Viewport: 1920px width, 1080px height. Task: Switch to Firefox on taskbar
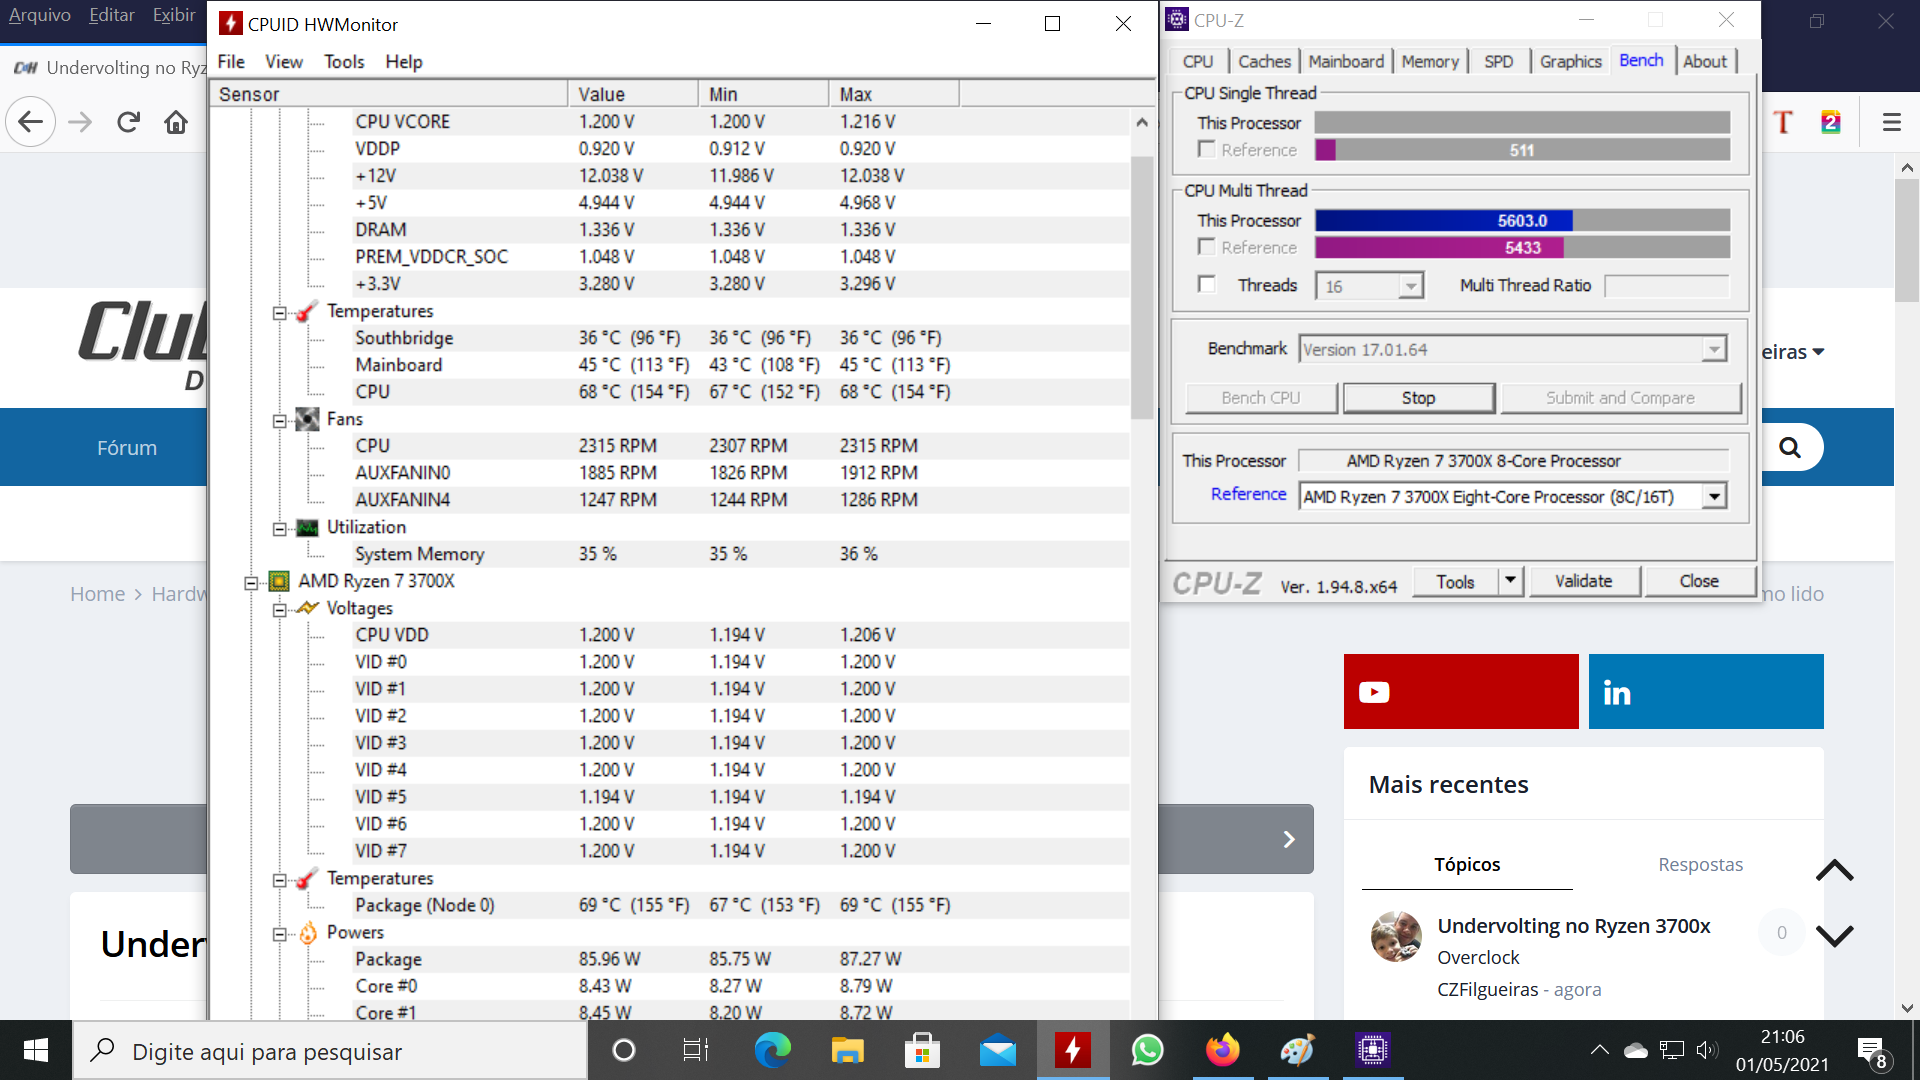[1222, 1050]
